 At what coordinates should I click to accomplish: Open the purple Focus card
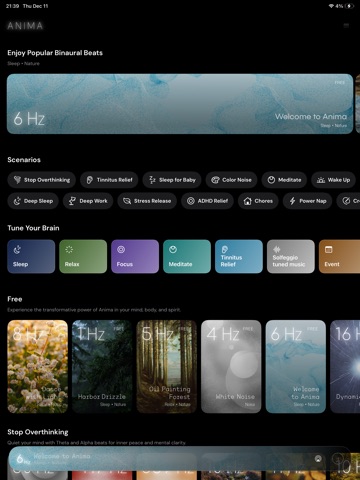tap(135, 256)
